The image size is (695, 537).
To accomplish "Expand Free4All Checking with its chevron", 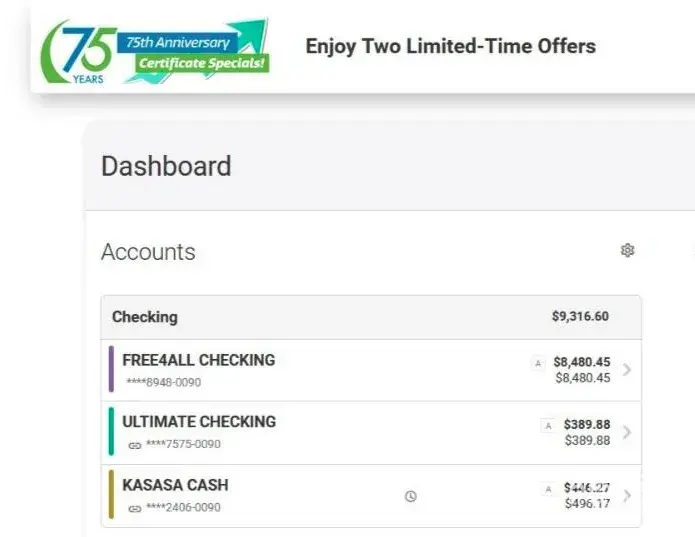I will click(x=627, y=370).
